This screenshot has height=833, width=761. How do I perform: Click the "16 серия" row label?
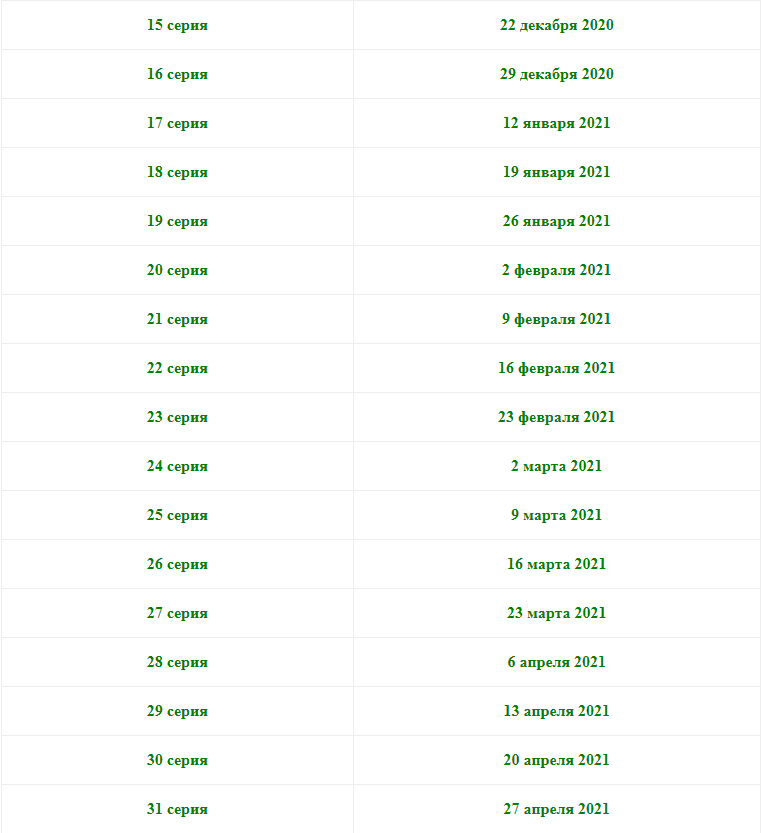point(177,74)
